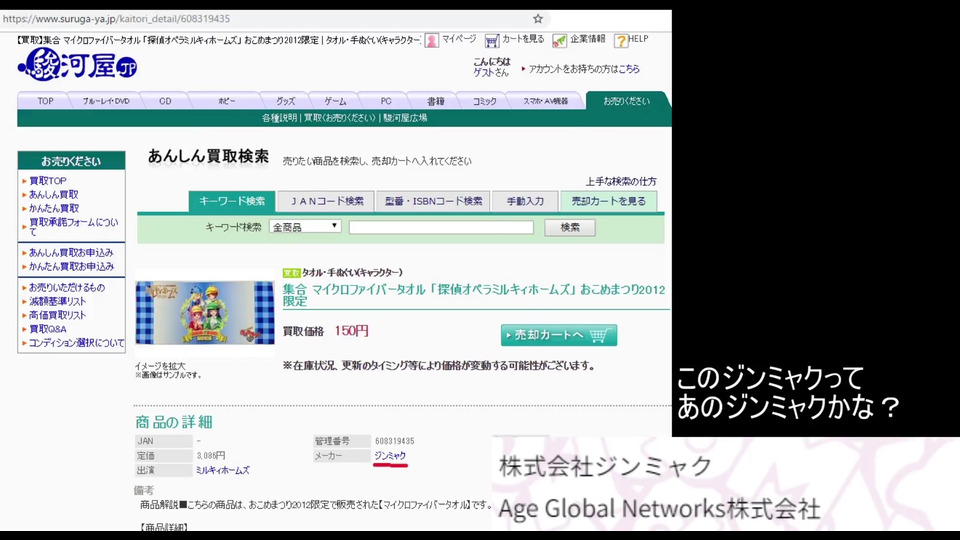Click the マイページ text link
960x540 pixels.
tap(459, 39)
